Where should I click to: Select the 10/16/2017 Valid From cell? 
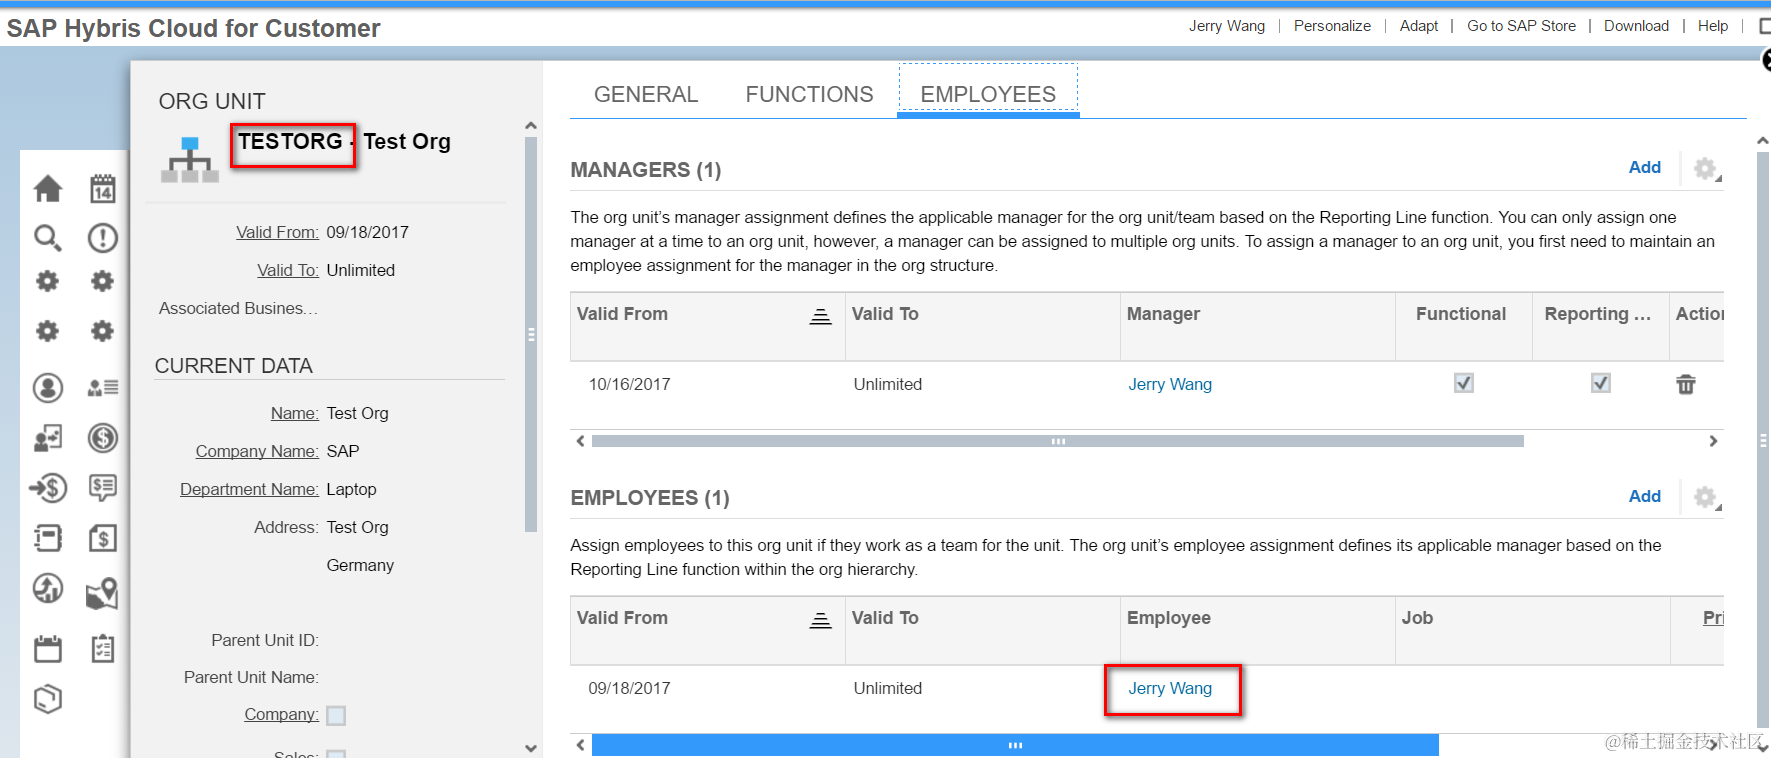629,384
